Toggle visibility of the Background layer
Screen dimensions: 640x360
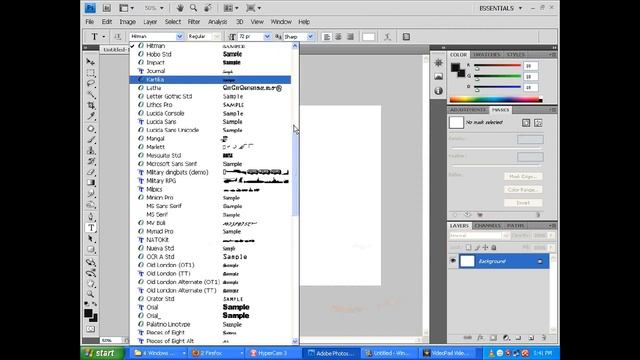pyautogui.click(x=453, y=261)
